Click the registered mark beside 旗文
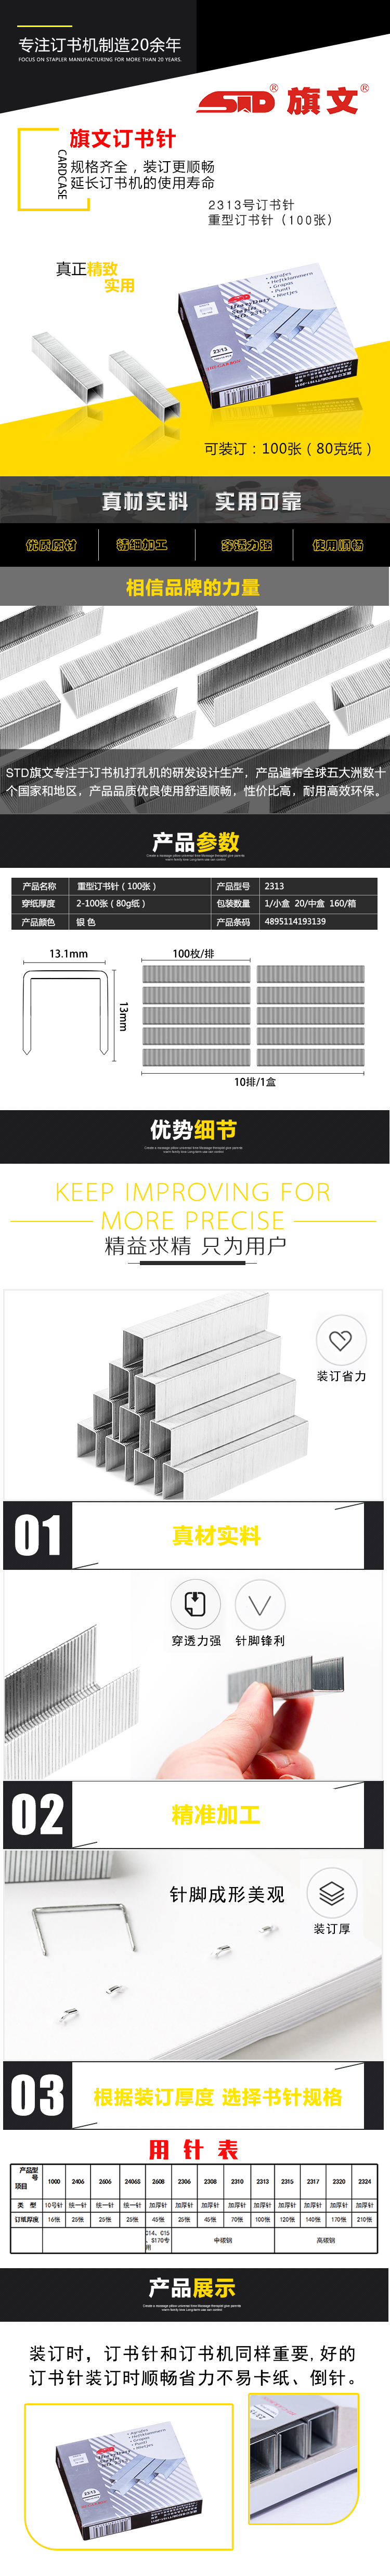This screenshot has width=390, height=2576. (x=364, y=89)
